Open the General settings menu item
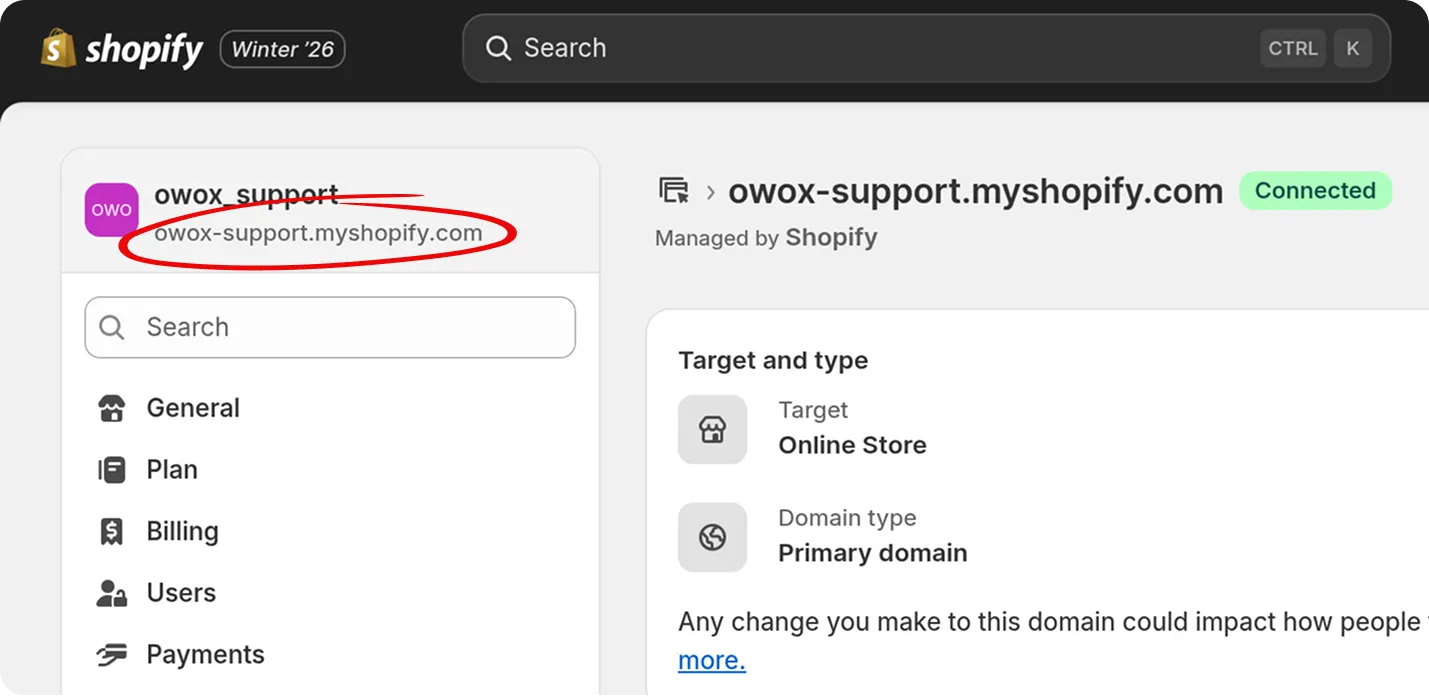This screenshot has width=1429, height=696. [x=193, y=407]
